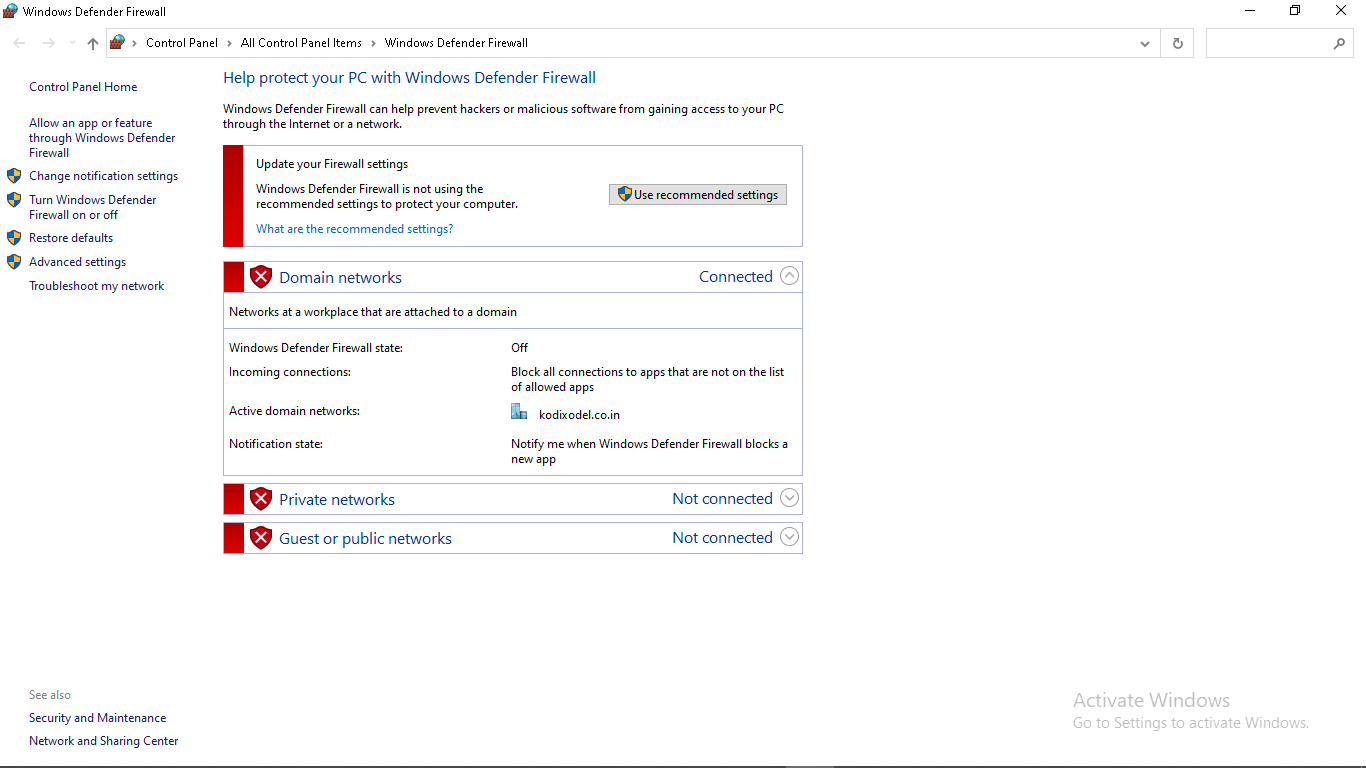Expand the chevron after Control Panel breadcrumb
This screenshot has width=1366, height=768.
click(x=229, y=43)
